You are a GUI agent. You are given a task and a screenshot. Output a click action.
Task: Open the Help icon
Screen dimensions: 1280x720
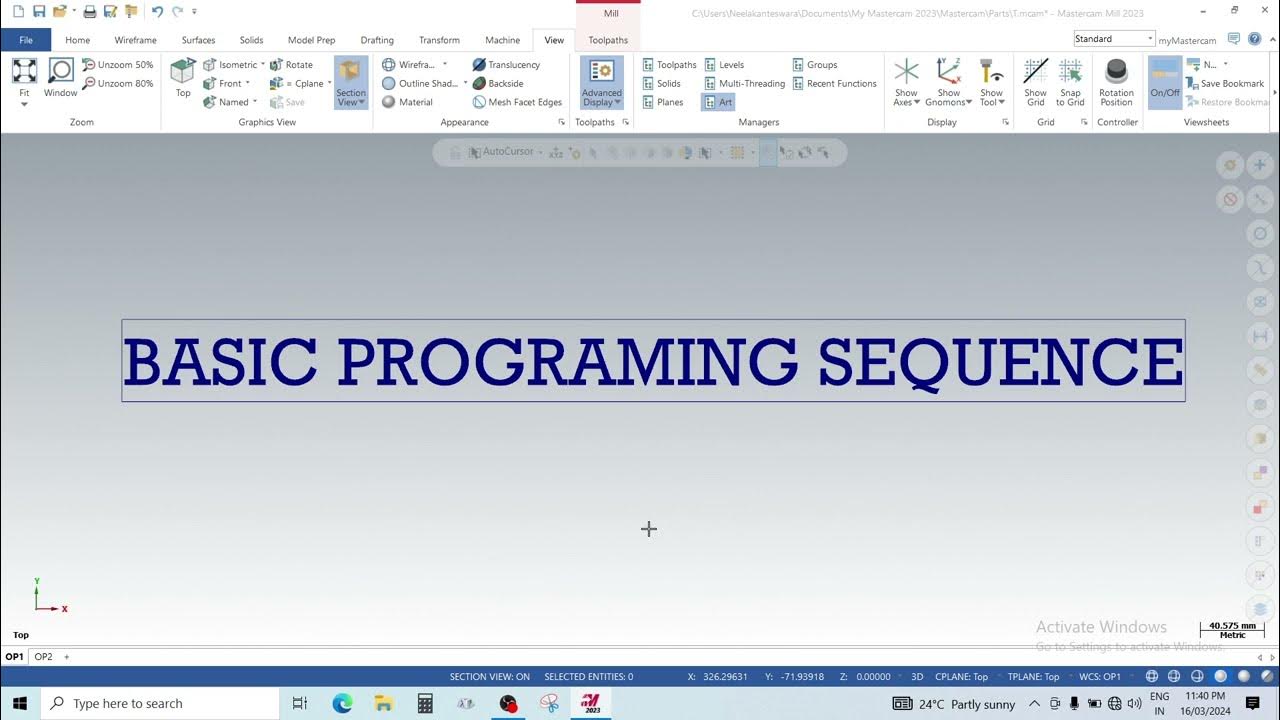coord(1254,39)
